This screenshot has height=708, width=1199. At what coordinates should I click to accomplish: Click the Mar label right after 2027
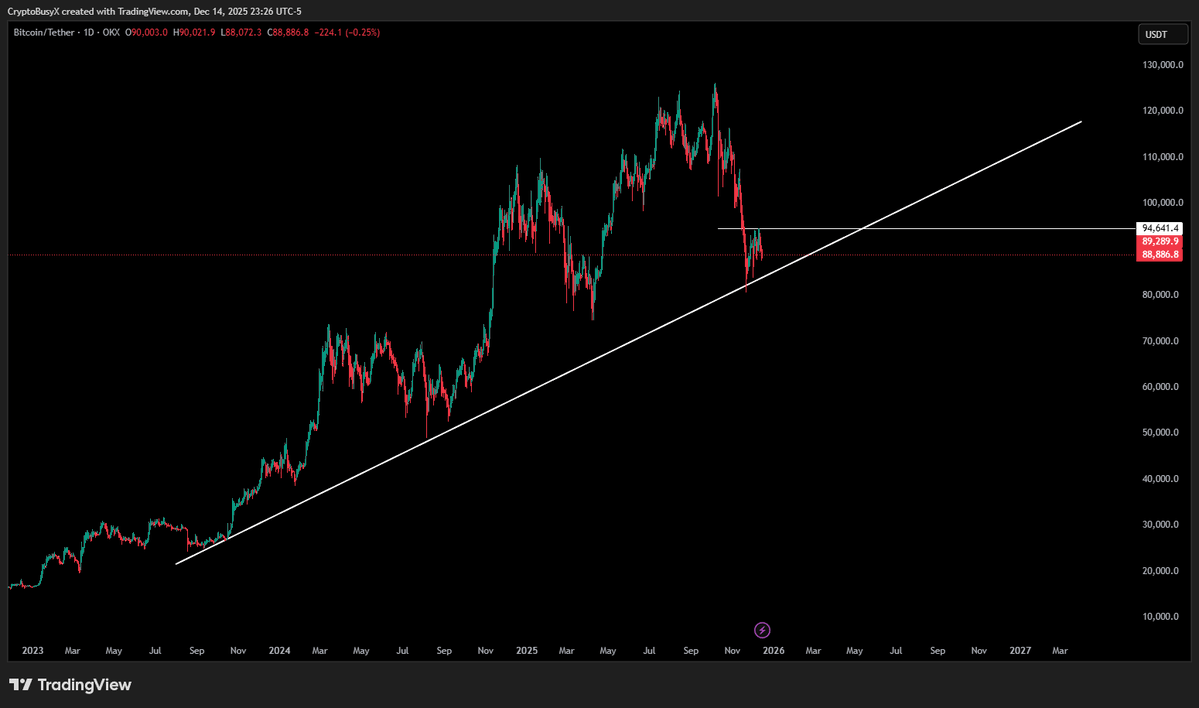click(x=1060, y=651)
